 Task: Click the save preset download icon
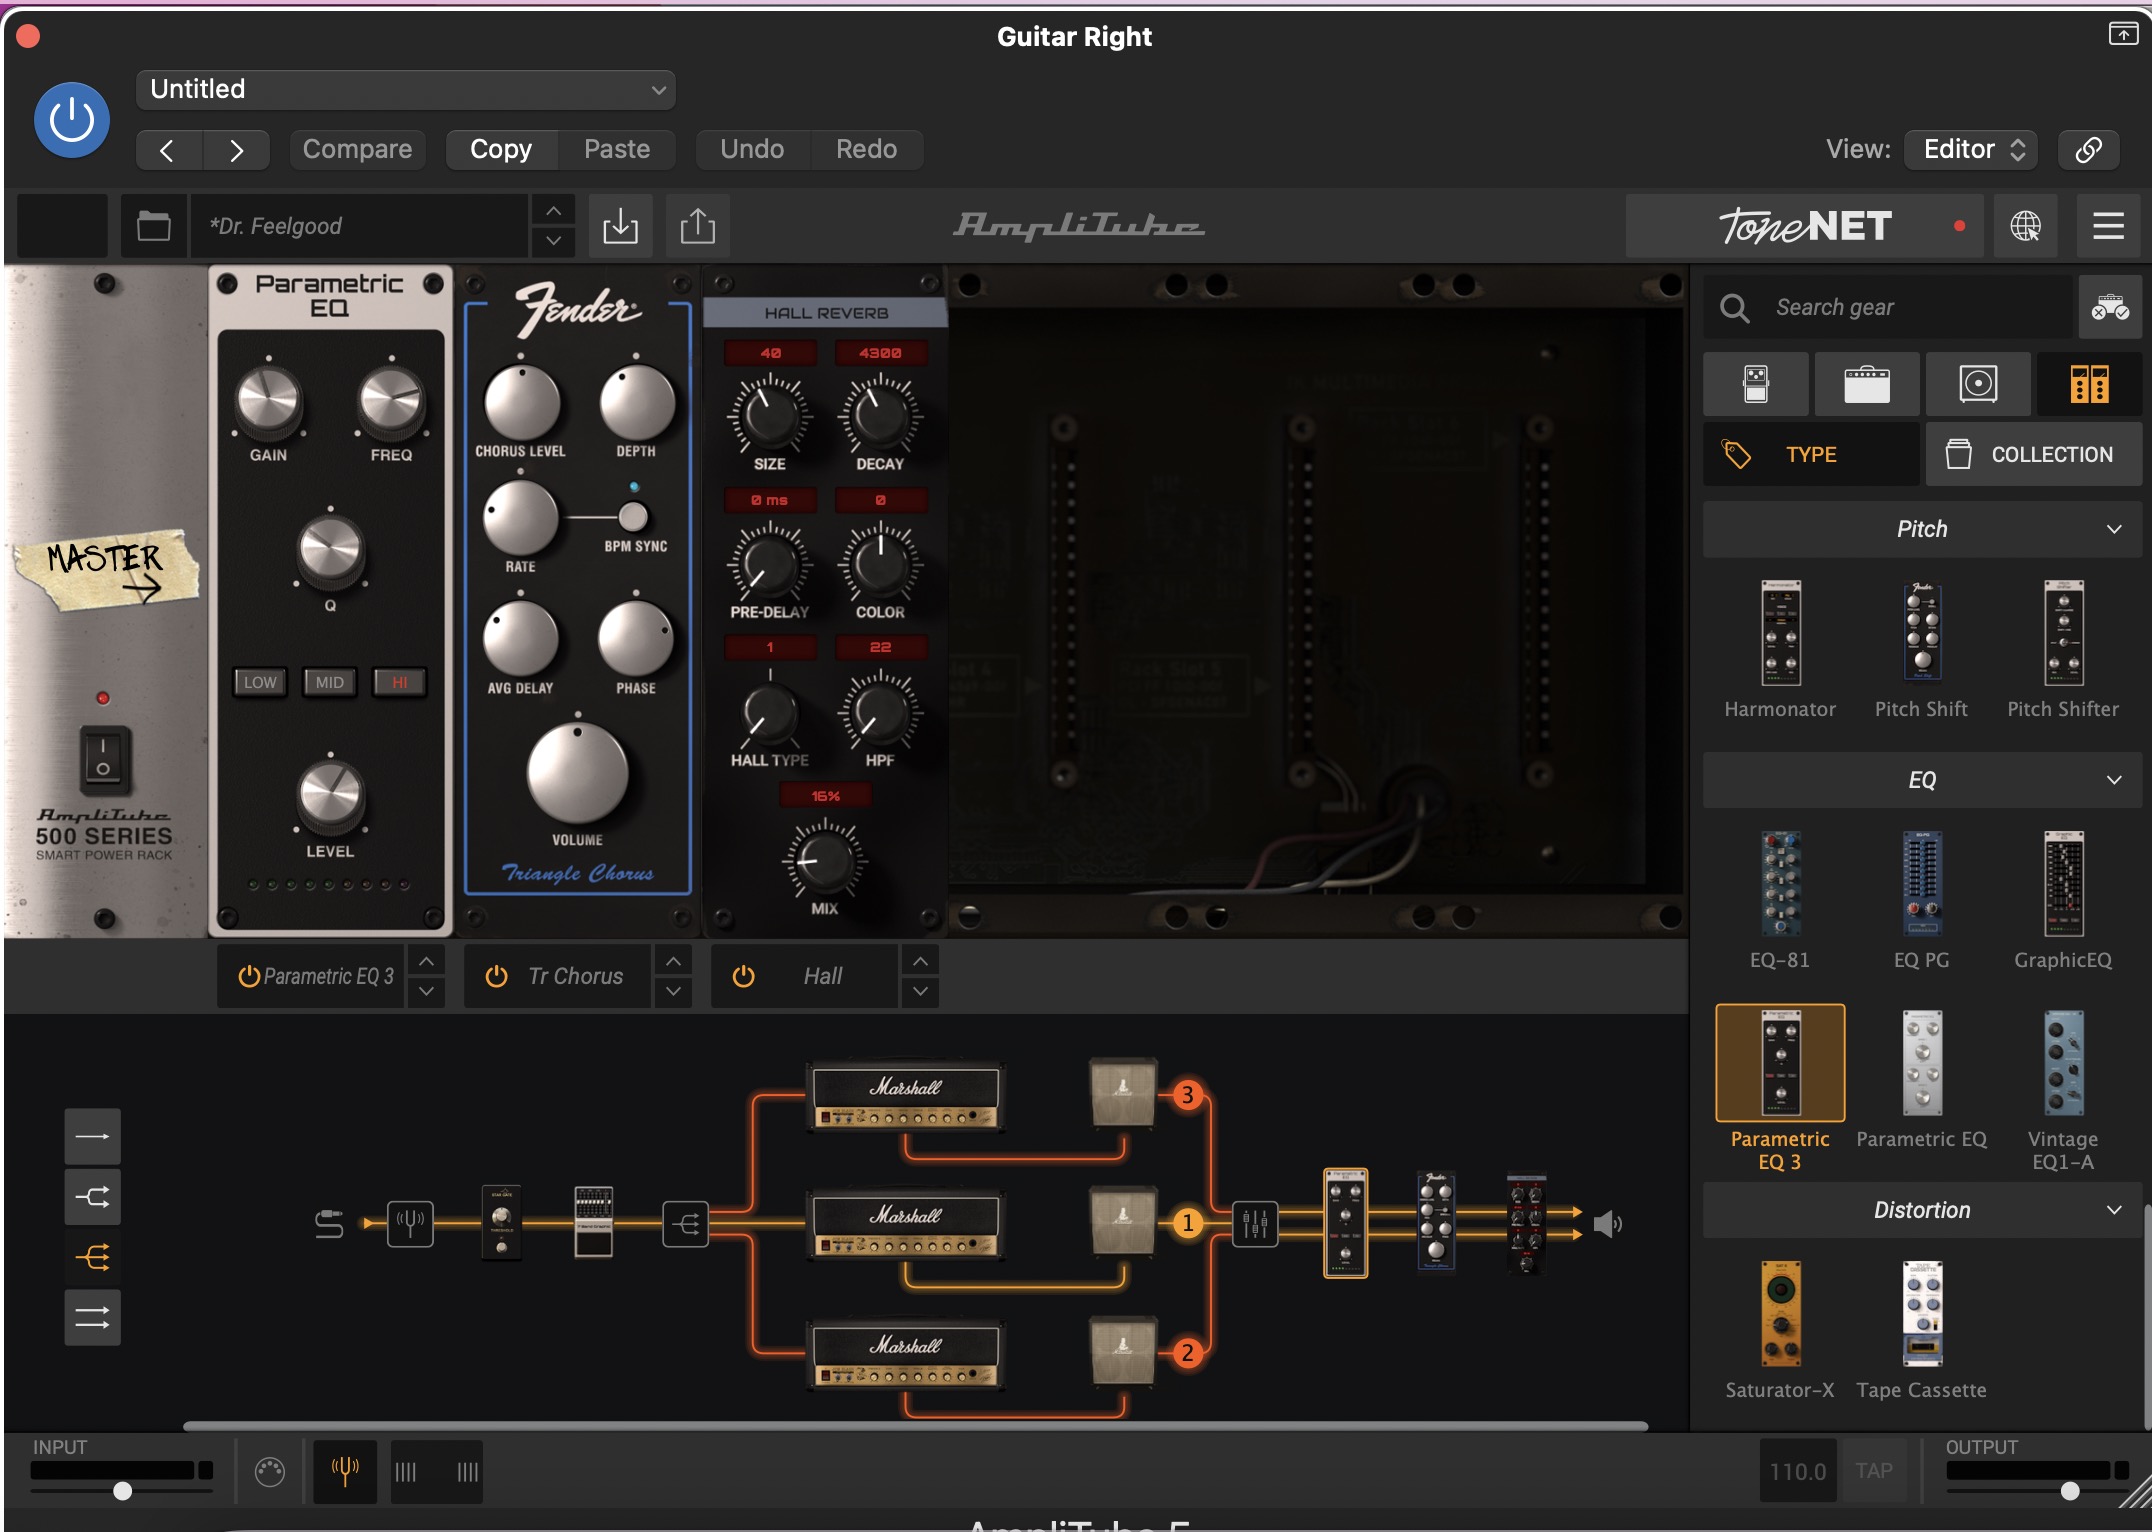tap(620, 226)
